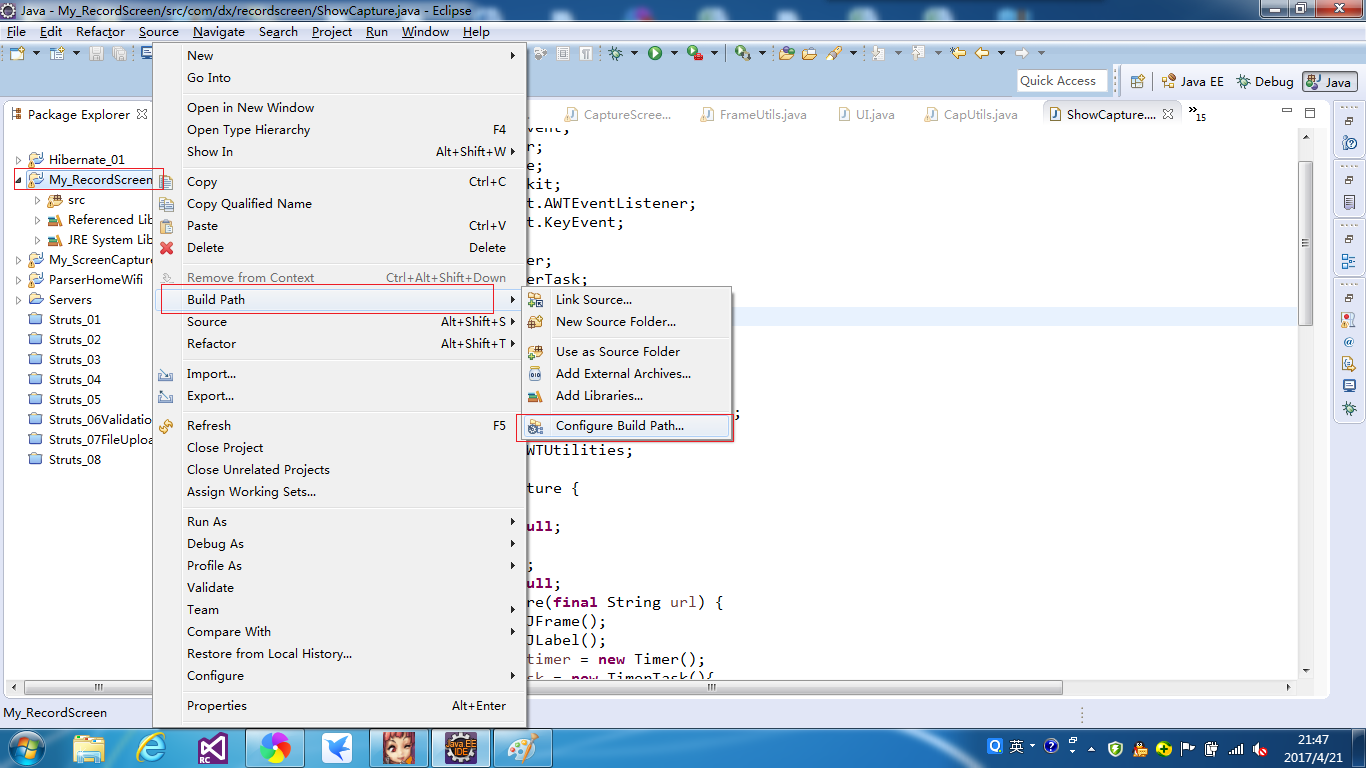Click the Last Edit Location arrow icon
Image resolution: width=1366 pixels, height=768 pixels.
click(x=958, y=53)
